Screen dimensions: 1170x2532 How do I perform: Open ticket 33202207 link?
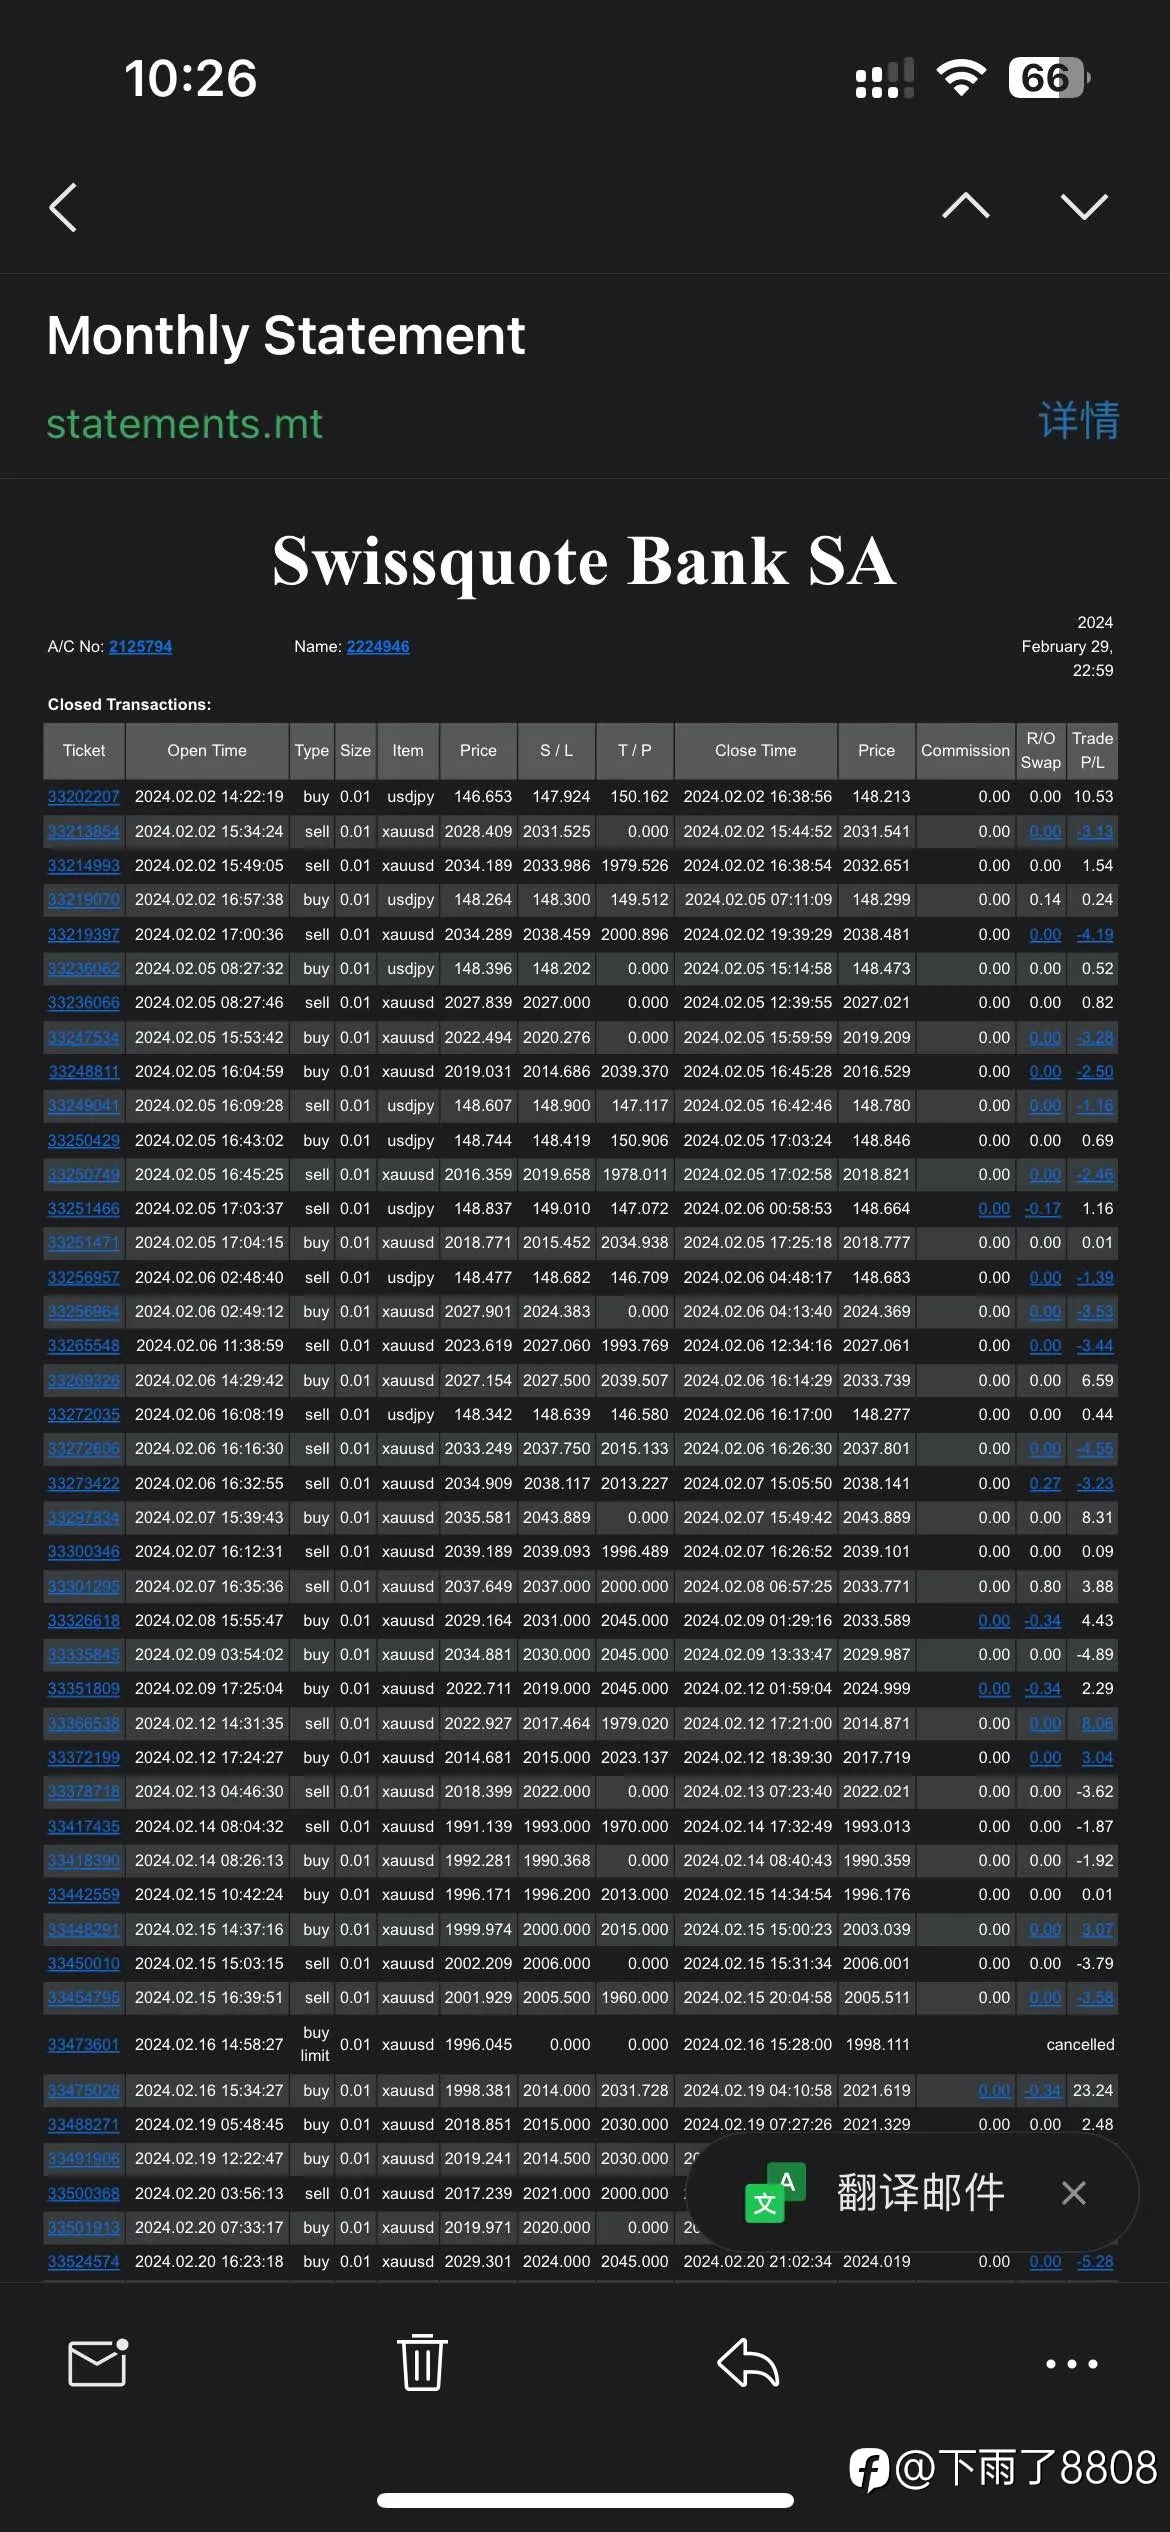(x=84, y=797)
